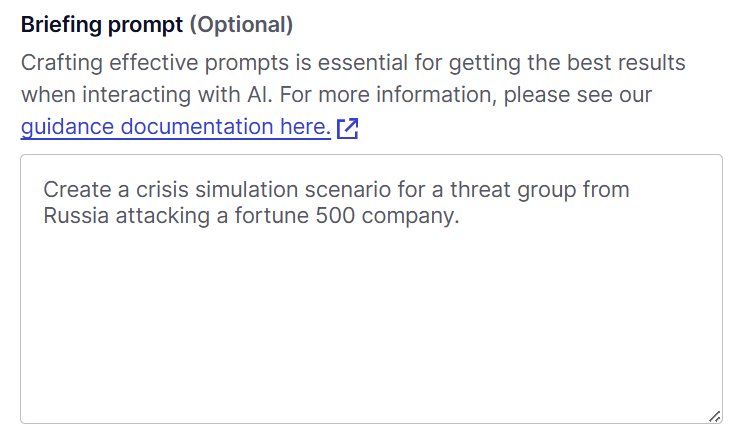Click the Briefing prompt label
This screenshot has height=439, width=745.
(102, 25)
